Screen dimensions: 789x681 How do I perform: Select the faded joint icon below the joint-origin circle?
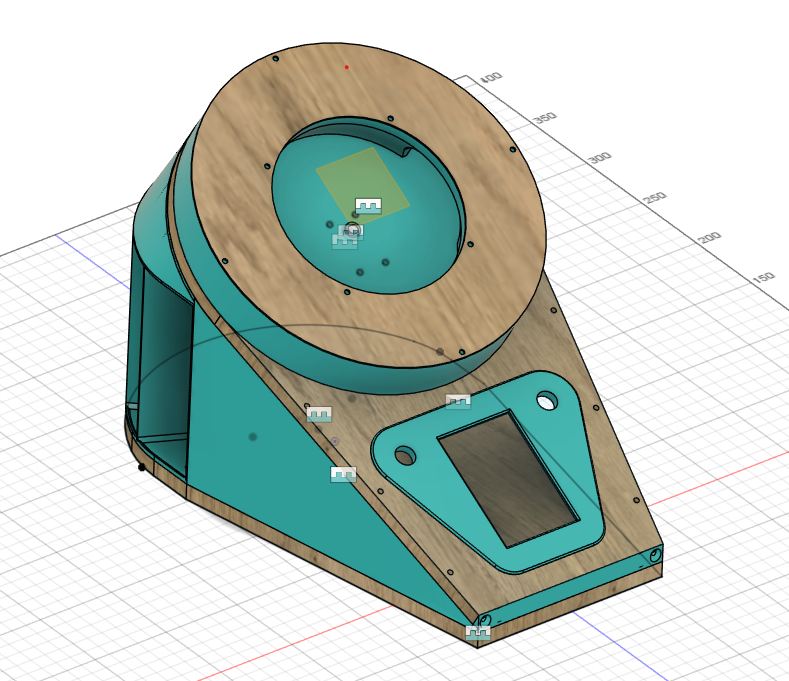(345, 242)
